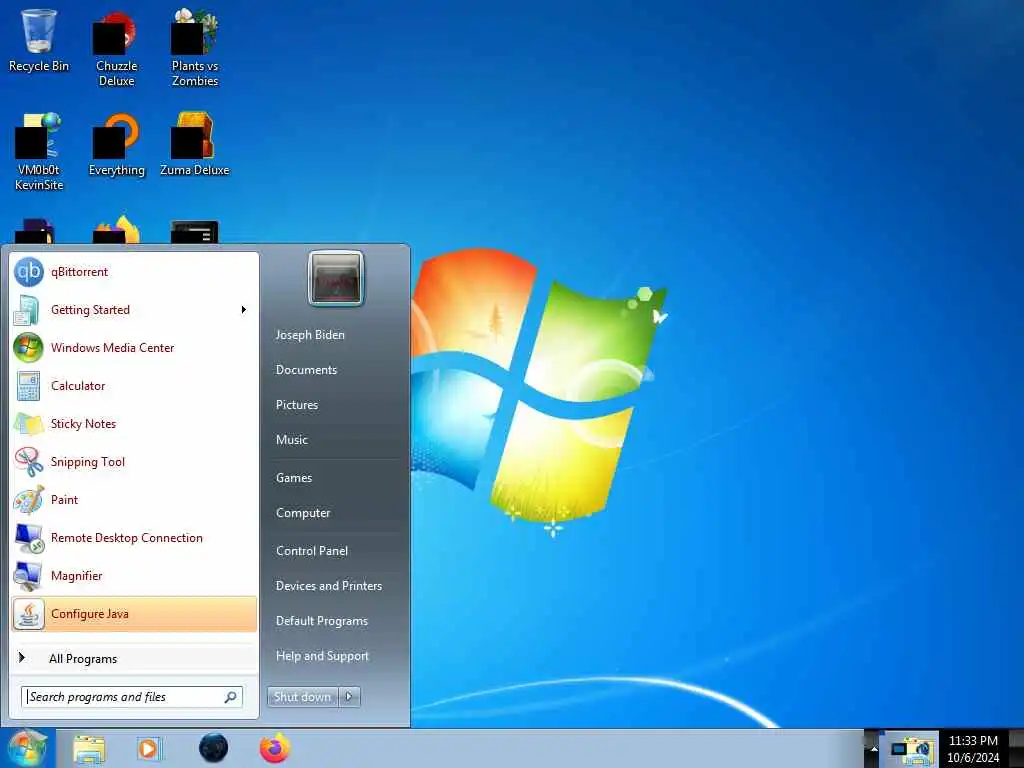Launch Windows Media Center
The height and width of the screenshot is (768, 1024).
[134, 348]
